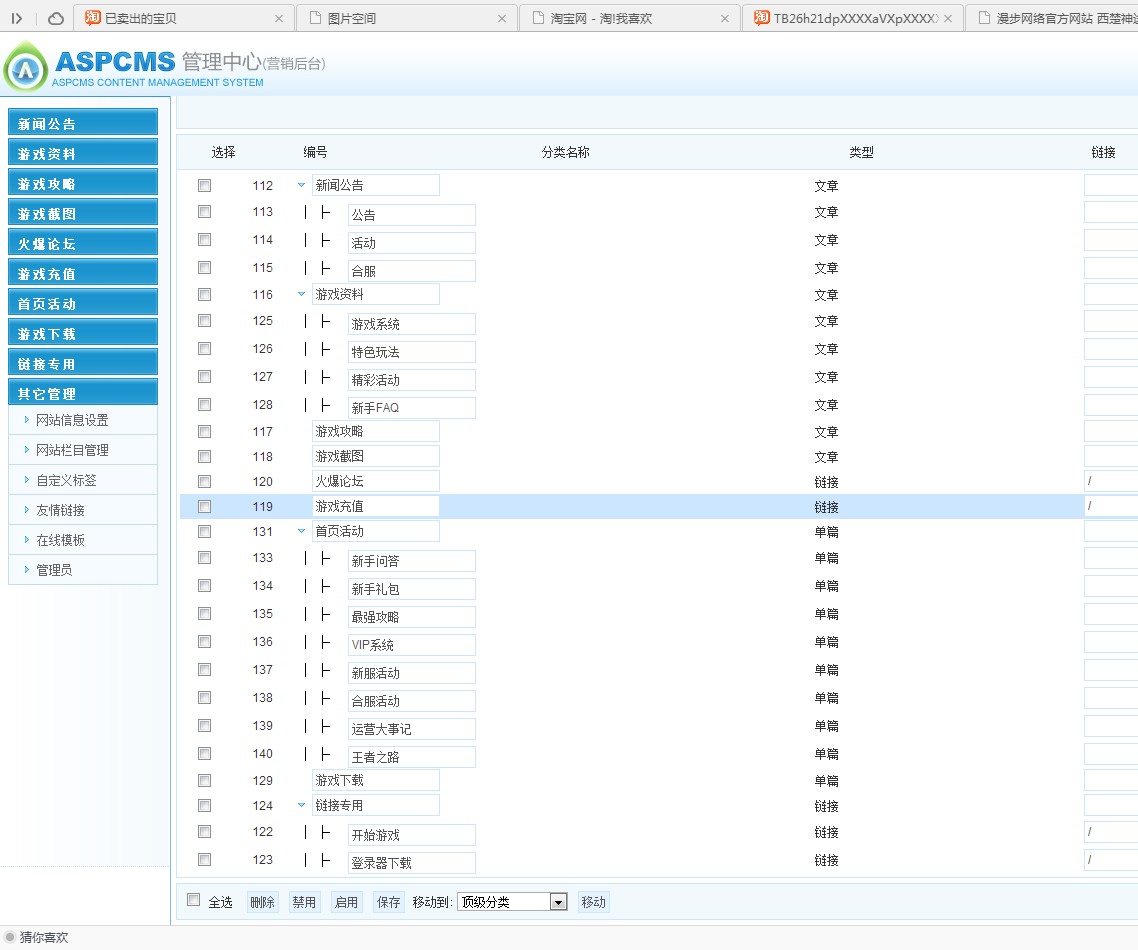The height and width of the screenshot is (950, 1138).
Task: Click the 移动 move button
Action: pos(593,902)
